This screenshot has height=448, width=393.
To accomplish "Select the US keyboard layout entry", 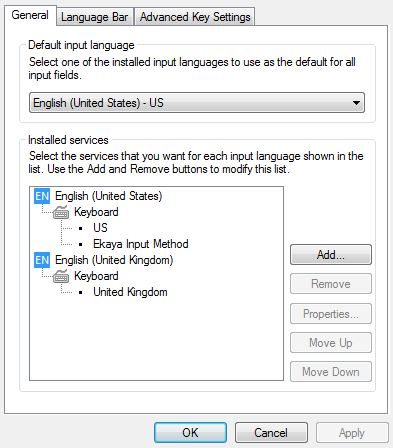I will pyautogui.click(x=100, y=228).
